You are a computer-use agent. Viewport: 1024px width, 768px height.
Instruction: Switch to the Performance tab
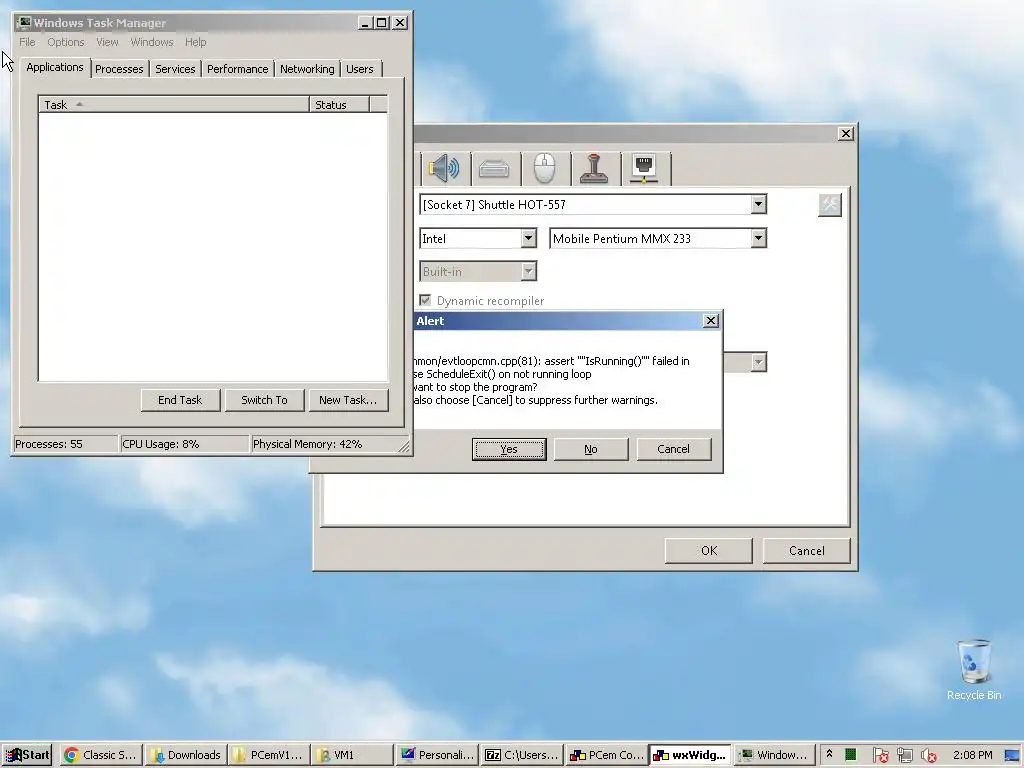point(237,69)
